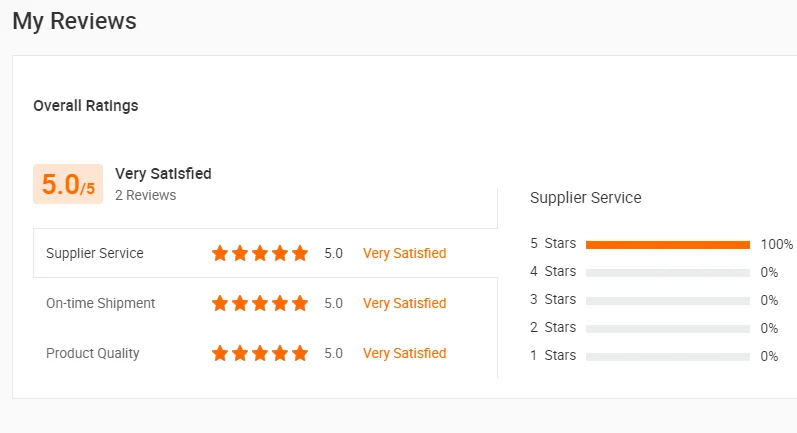Click fourth star in Supplier Service row
Image resolution: width=797 pixels, height=433 pixels.
[280, 254]
